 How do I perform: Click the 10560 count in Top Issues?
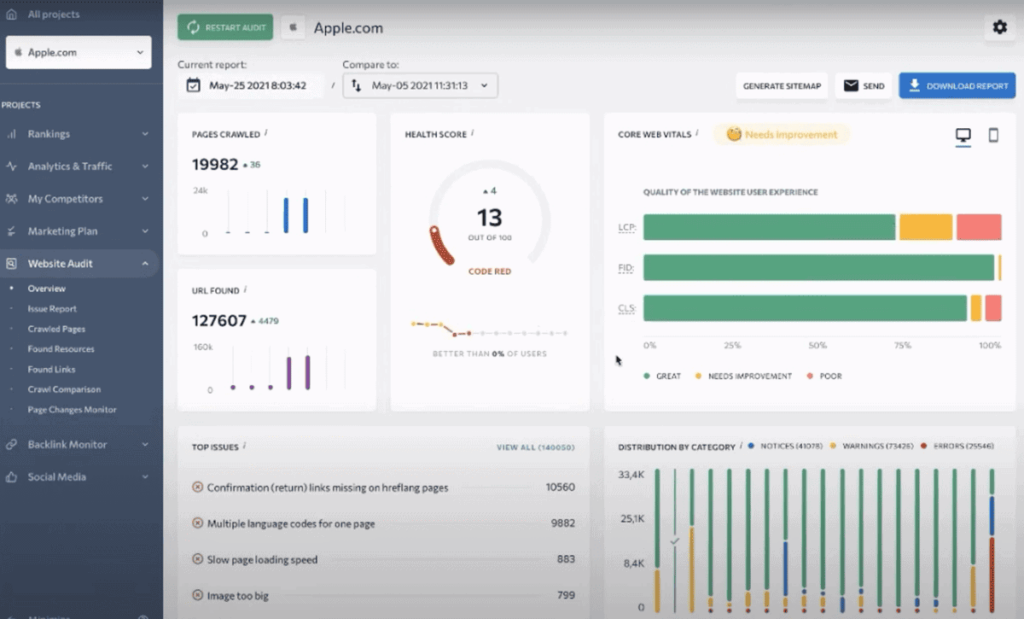pyautogui.click(x=560, y=487)
